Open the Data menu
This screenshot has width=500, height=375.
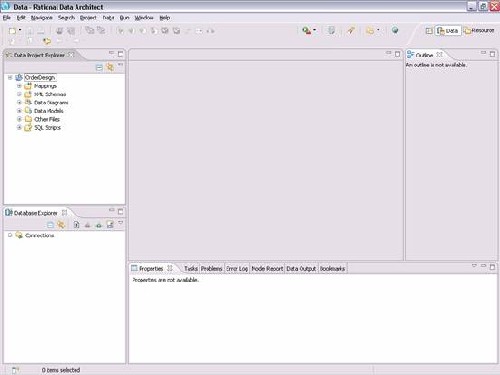click(x=108, y=18)
